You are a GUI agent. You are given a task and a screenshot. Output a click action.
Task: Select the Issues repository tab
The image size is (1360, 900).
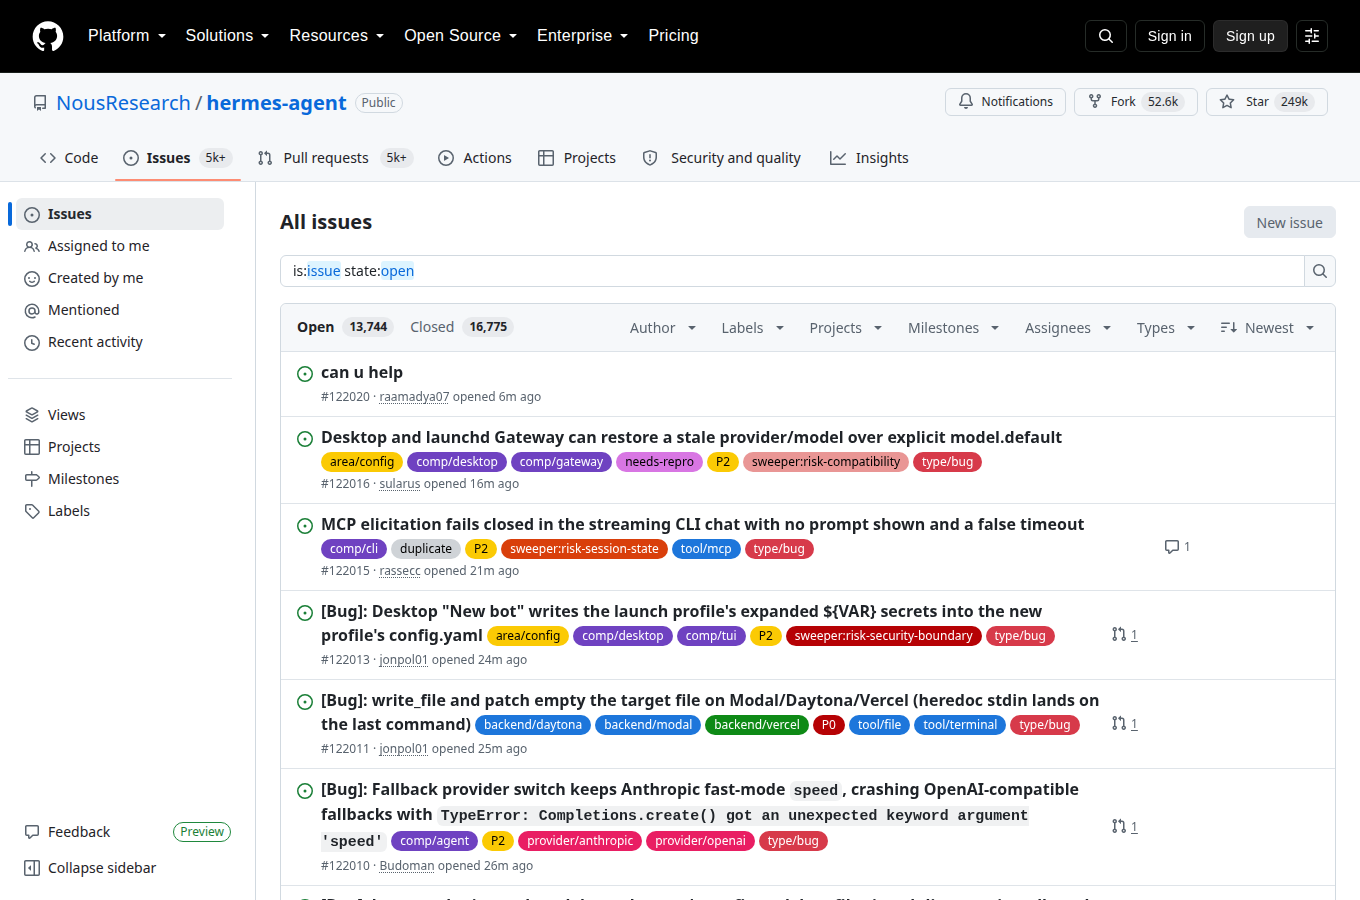pyautogui.click(x=178, y=158)
